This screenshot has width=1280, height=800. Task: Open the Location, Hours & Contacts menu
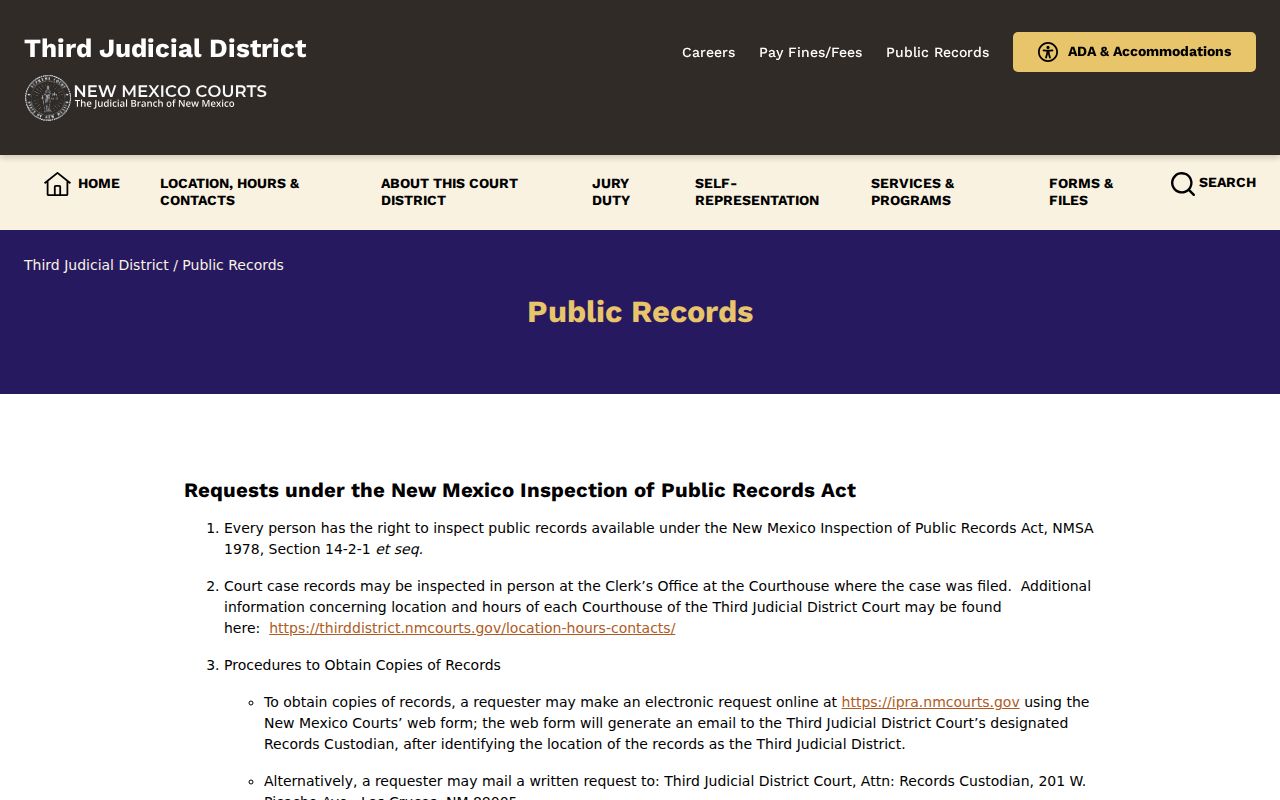tap(230, 192)
